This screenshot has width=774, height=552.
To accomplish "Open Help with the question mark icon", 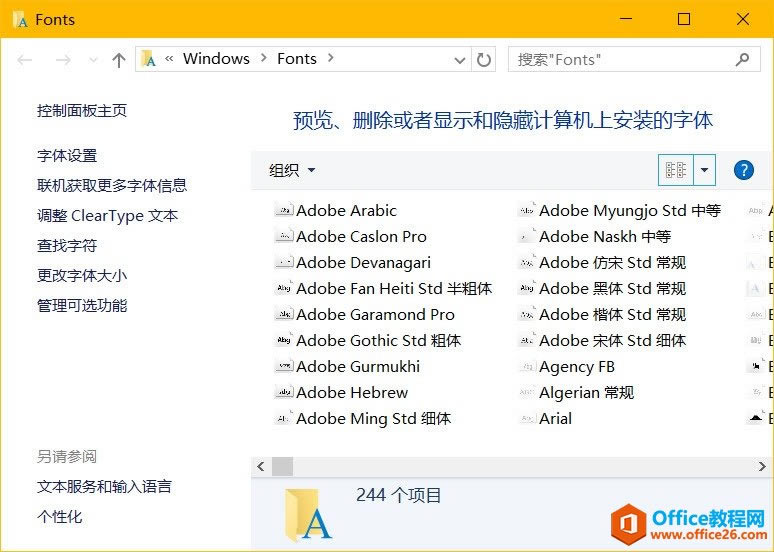I will click(x=743, y=170).
